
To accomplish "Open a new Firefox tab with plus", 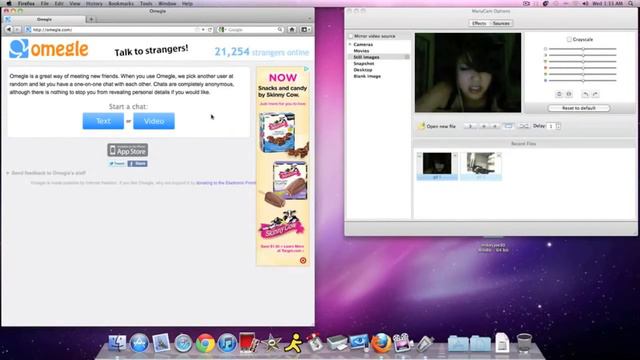I will 91,19.
